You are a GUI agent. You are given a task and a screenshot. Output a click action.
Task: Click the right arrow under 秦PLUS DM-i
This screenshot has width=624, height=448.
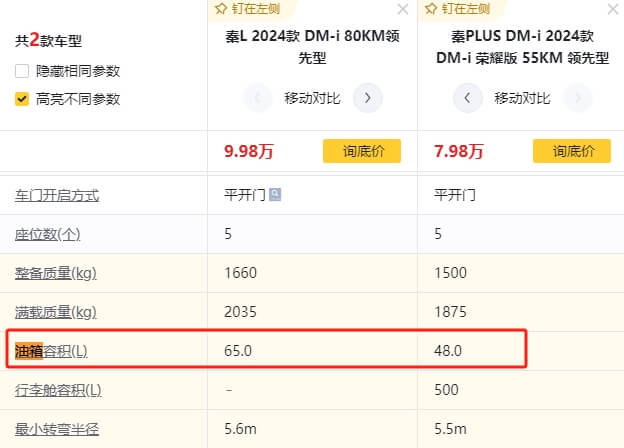(x=577, y=98)
